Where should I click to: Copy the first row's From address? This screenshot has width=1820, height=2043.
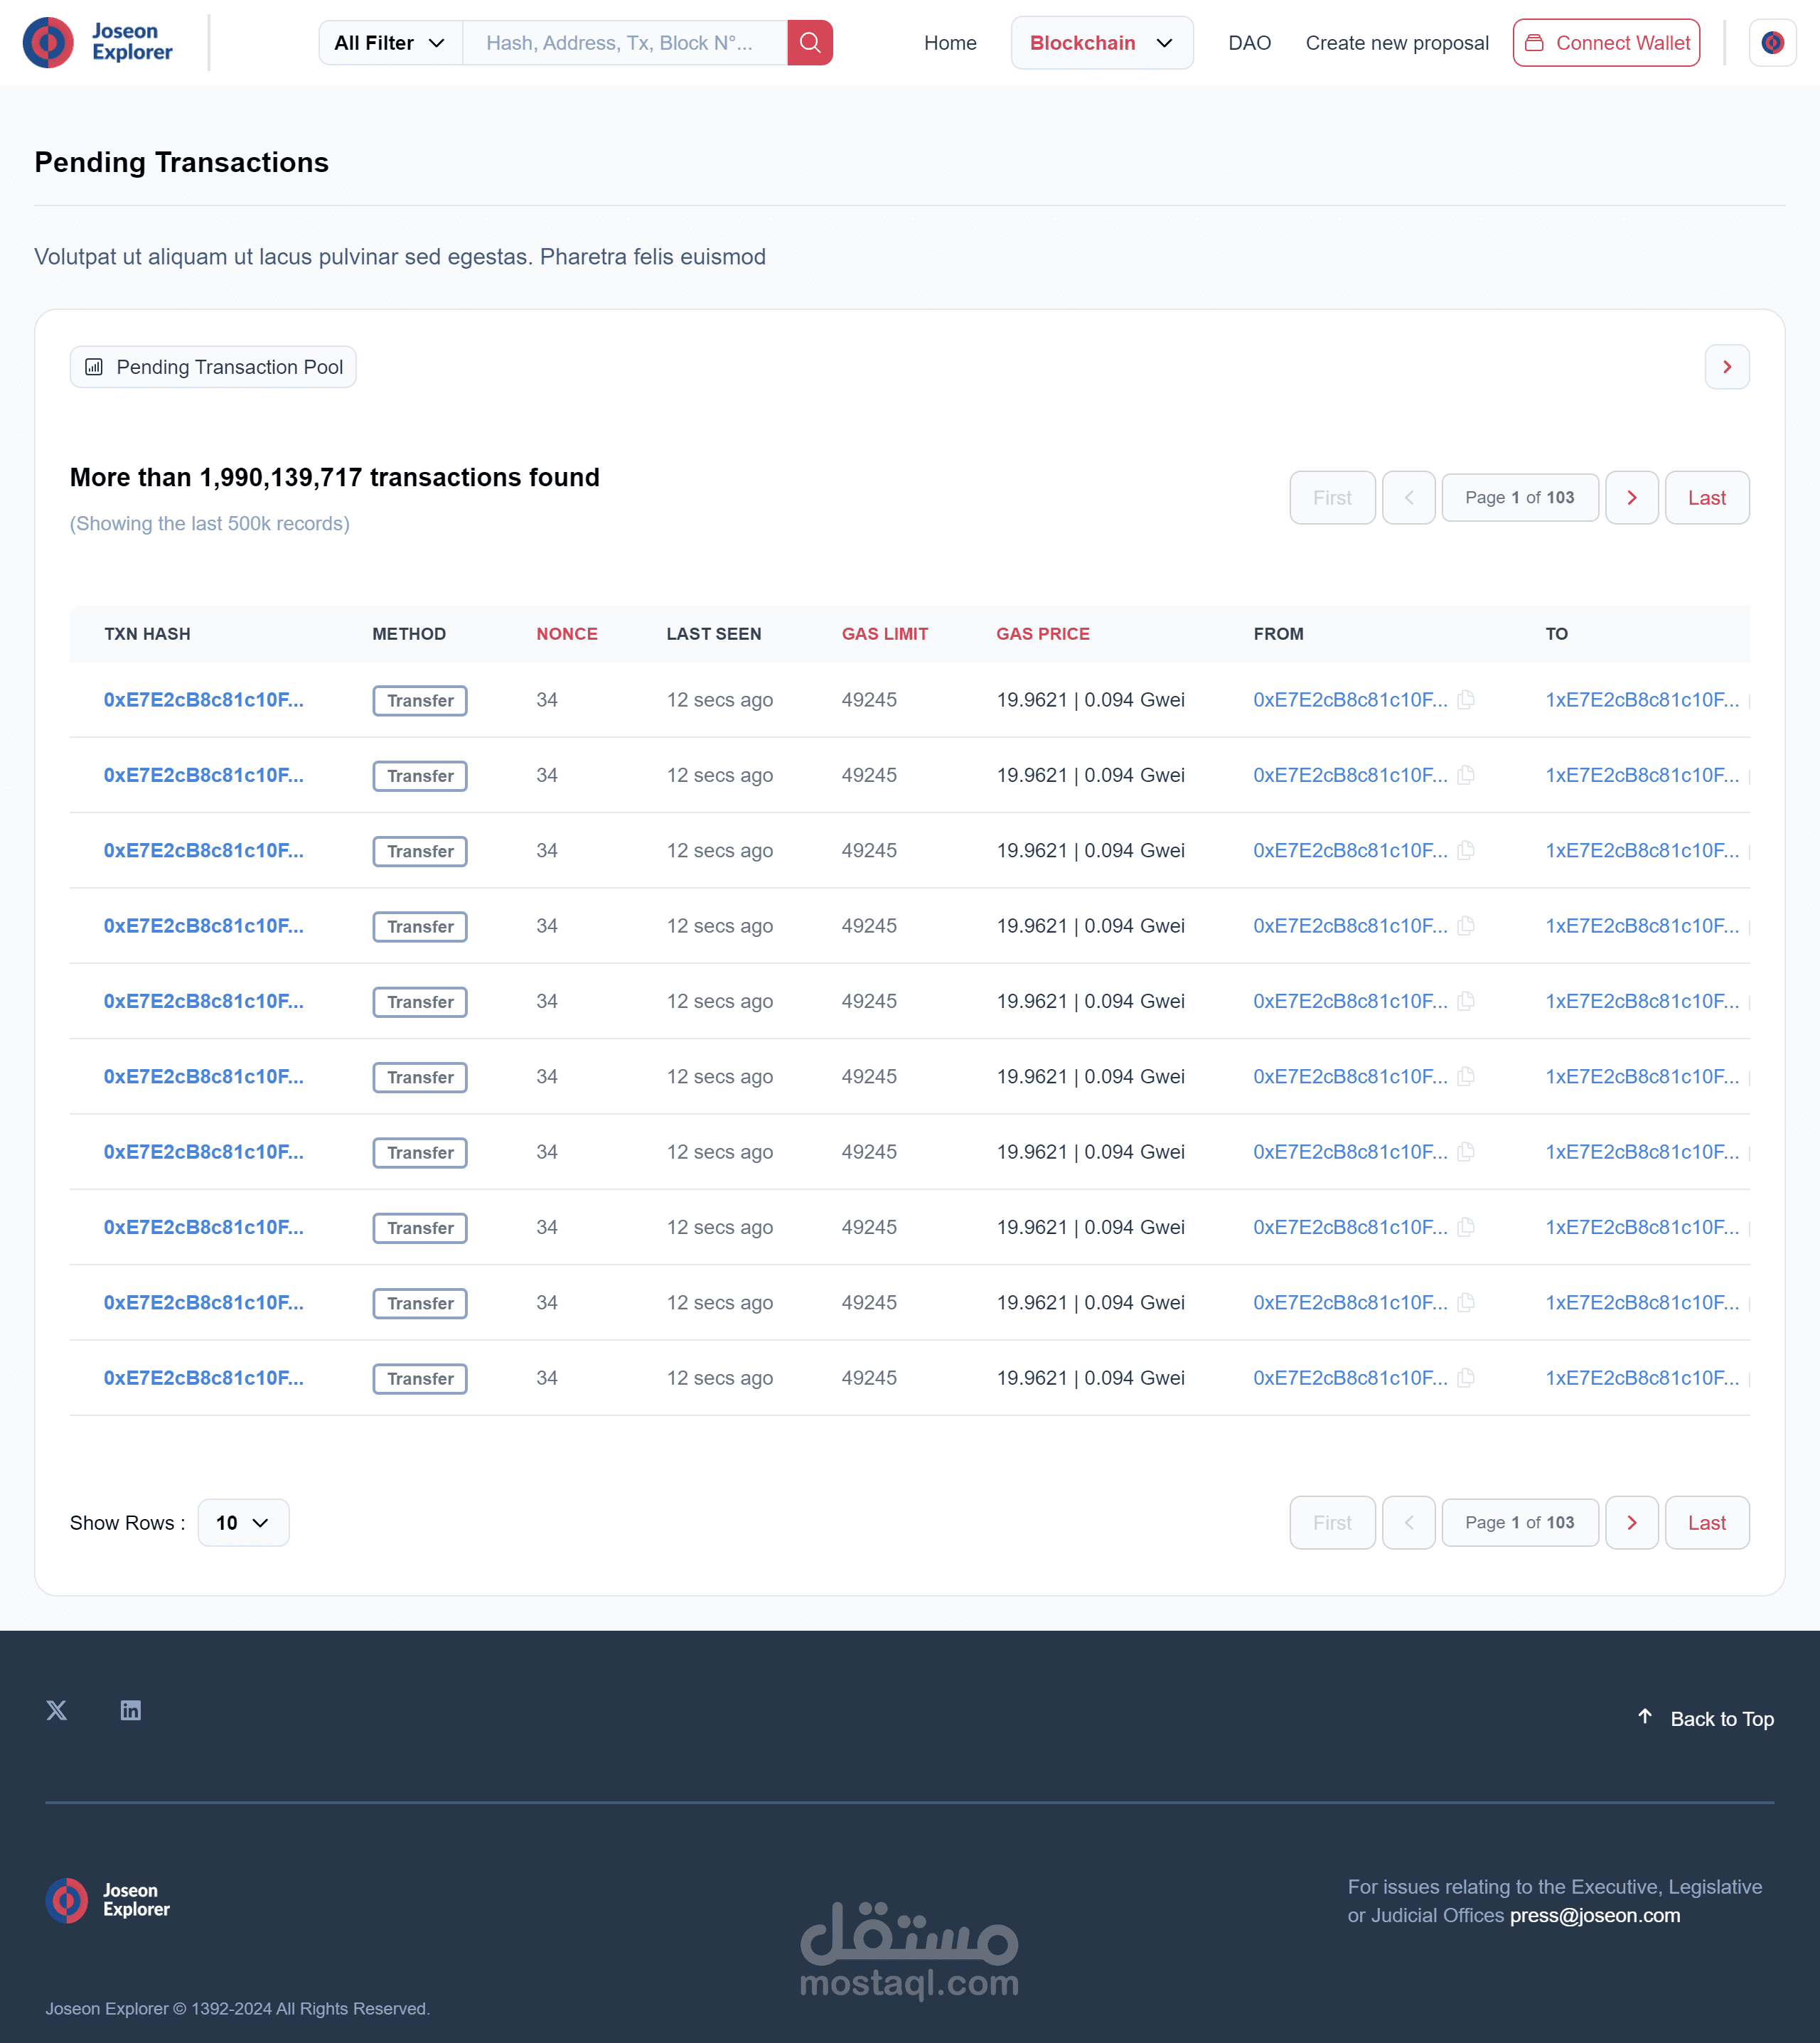1466,700
